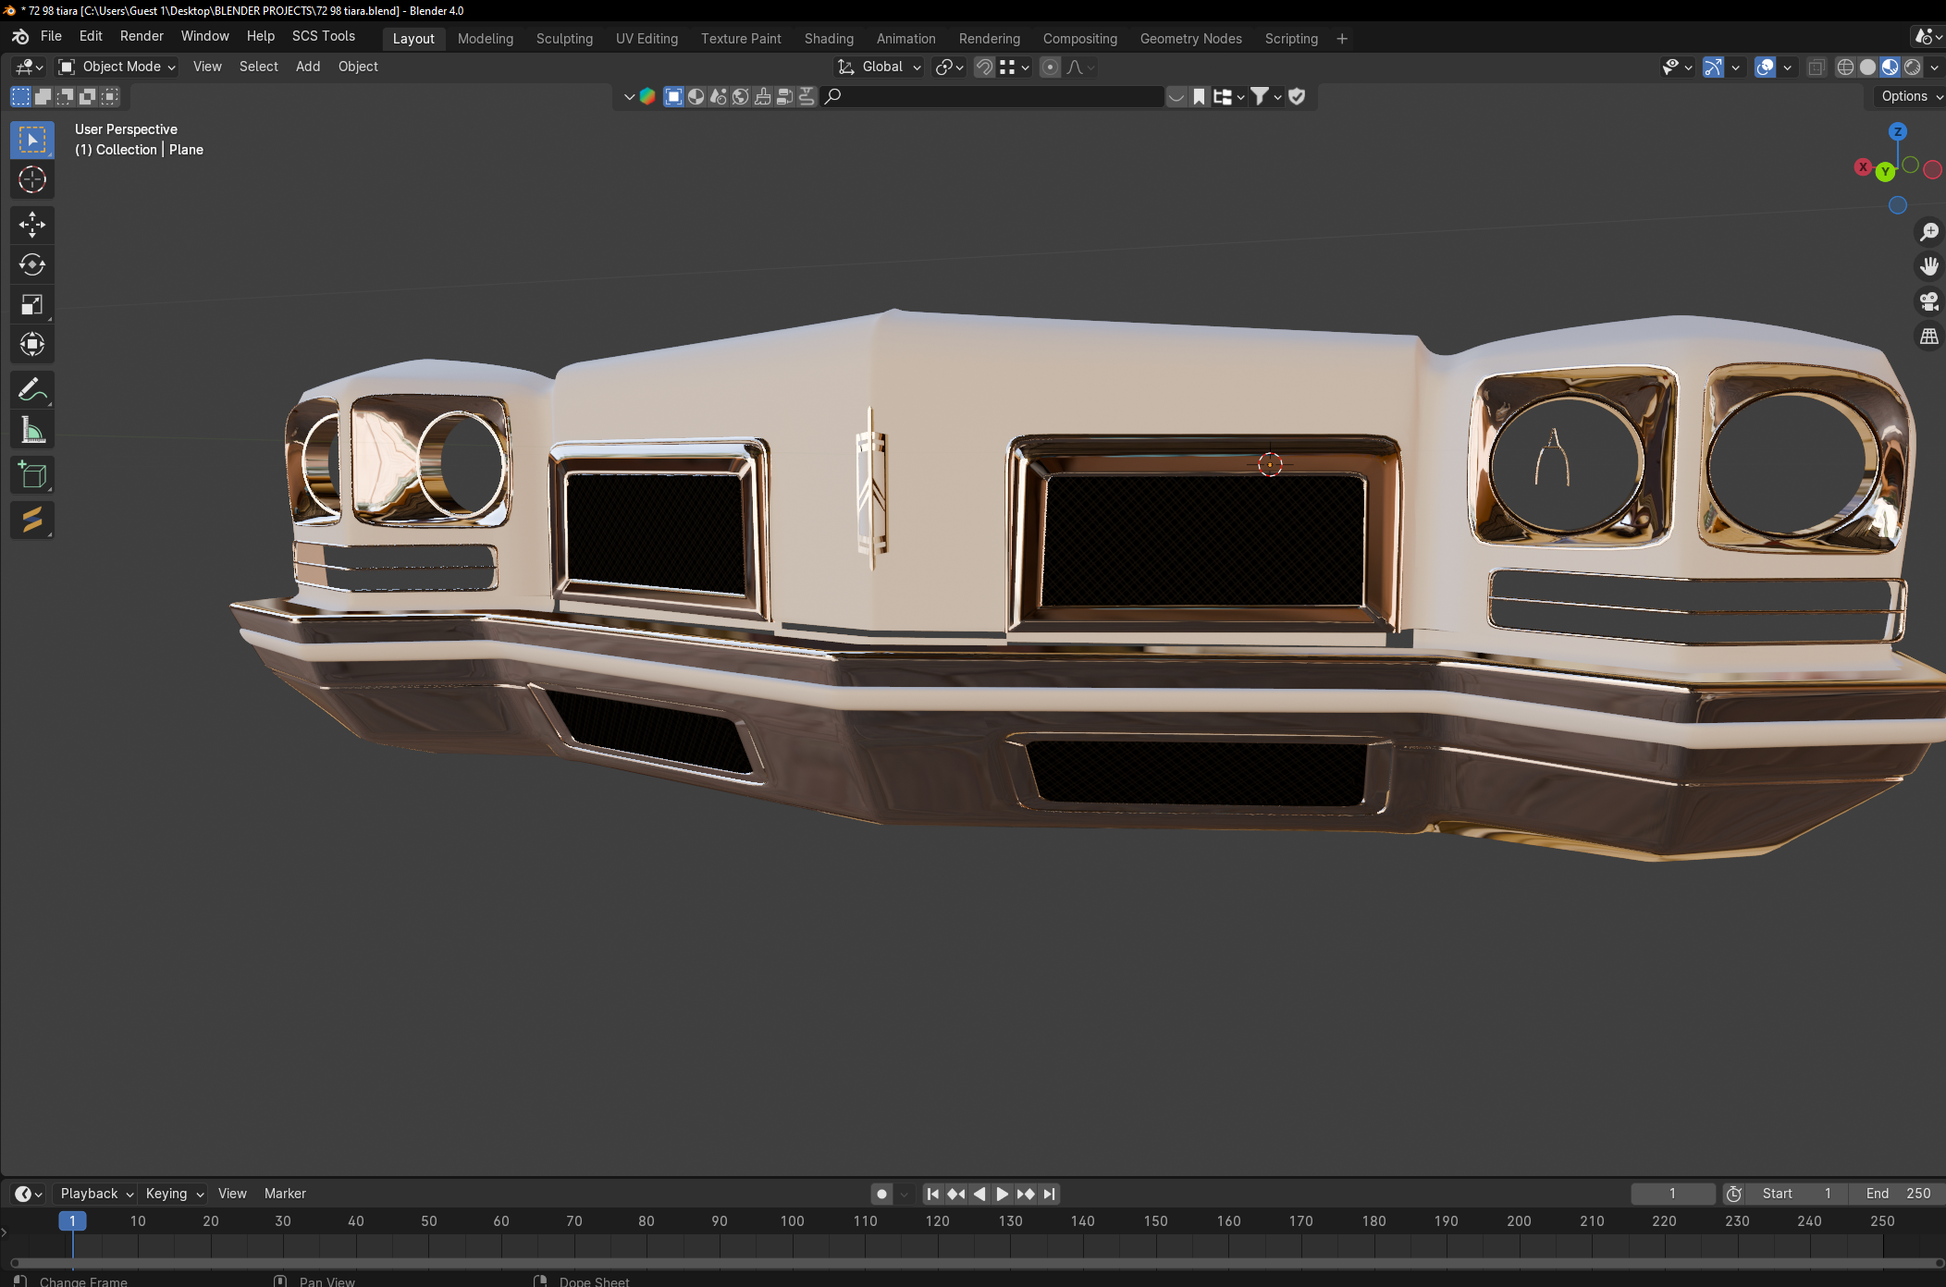The height and width of the screenshot is (1287, 1946).
Task: Switch to the Shading workspace tab
Action: [x=828, y=38]
